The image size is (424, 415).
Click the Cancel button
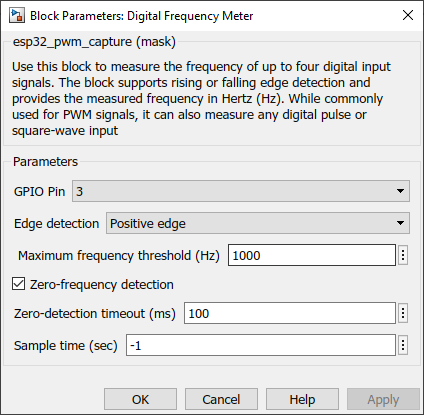tap(221, 399)
